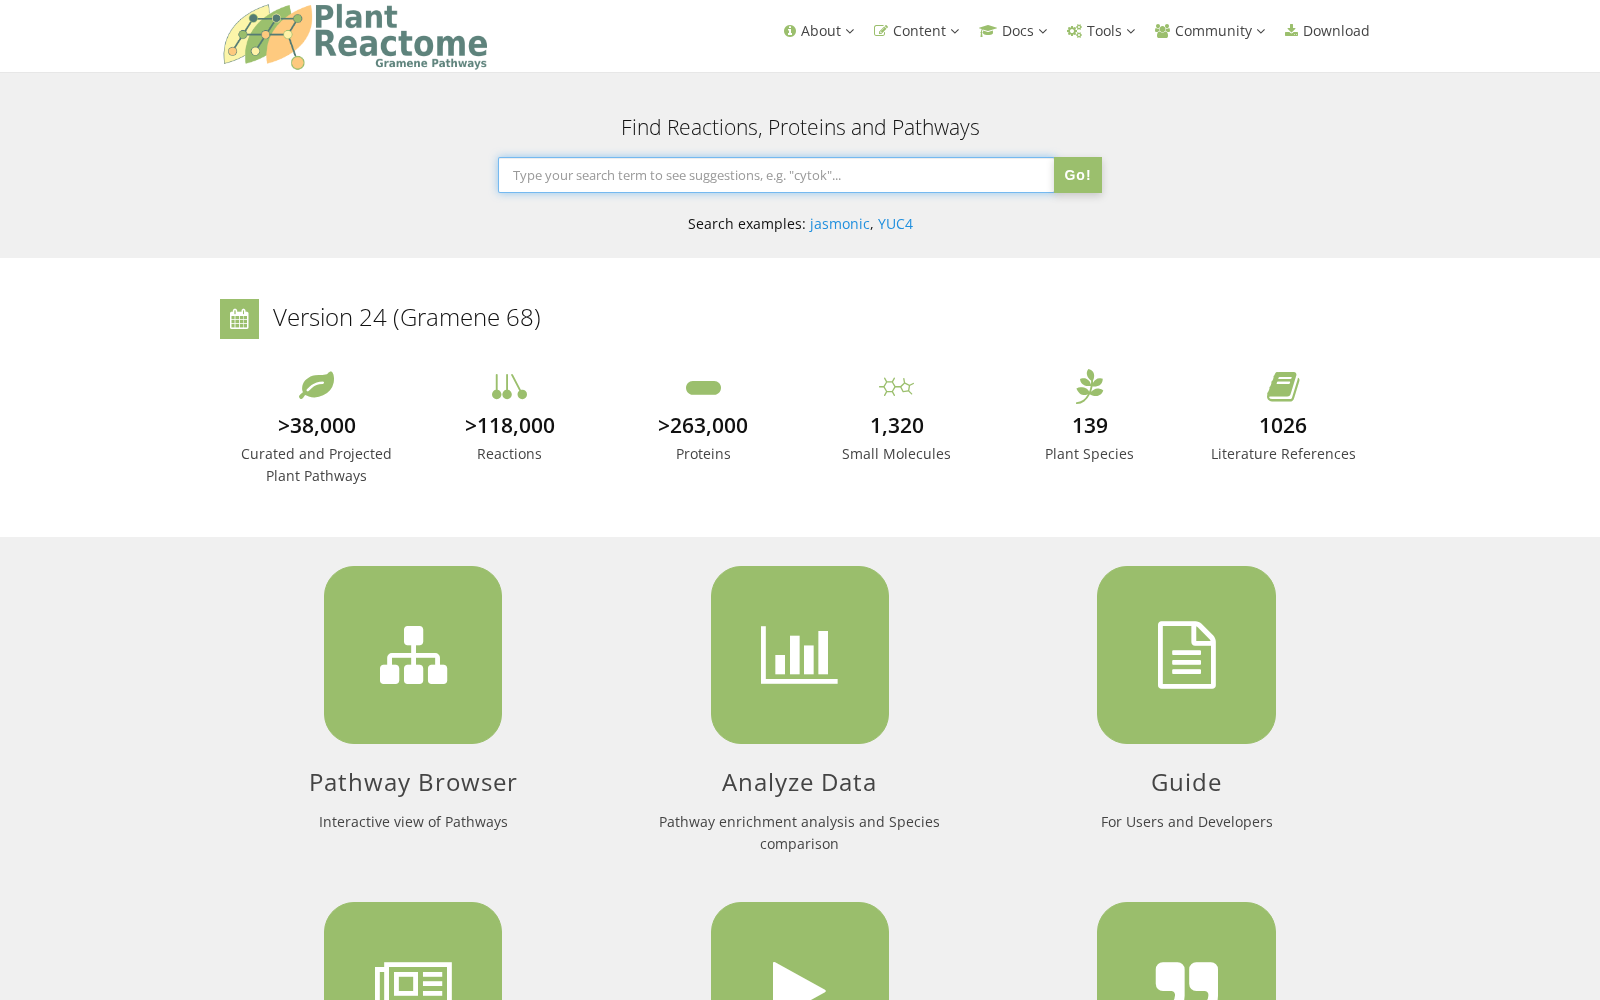This screenshot has width=1600, height=1000.
Task: Open the About menu
Action: click(819, 31)
